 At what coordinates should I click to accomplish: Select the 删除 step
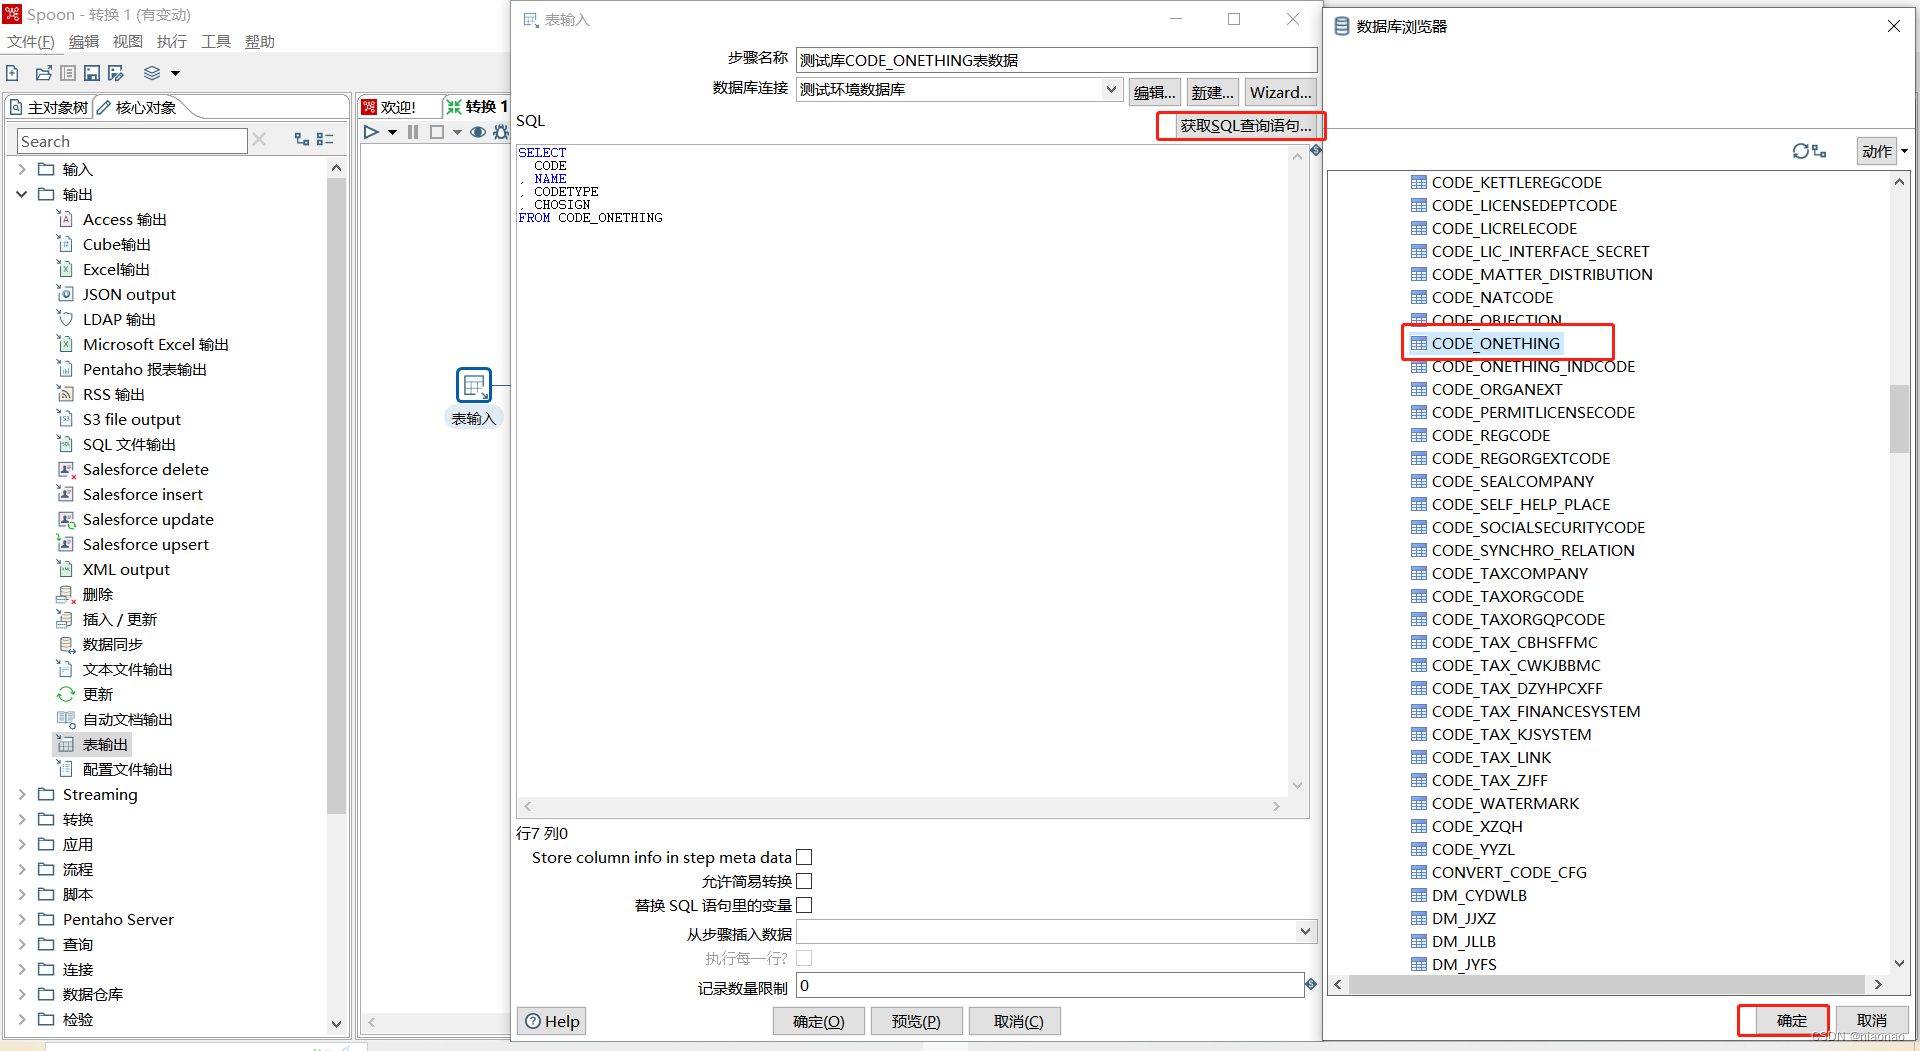pos(97,594)
